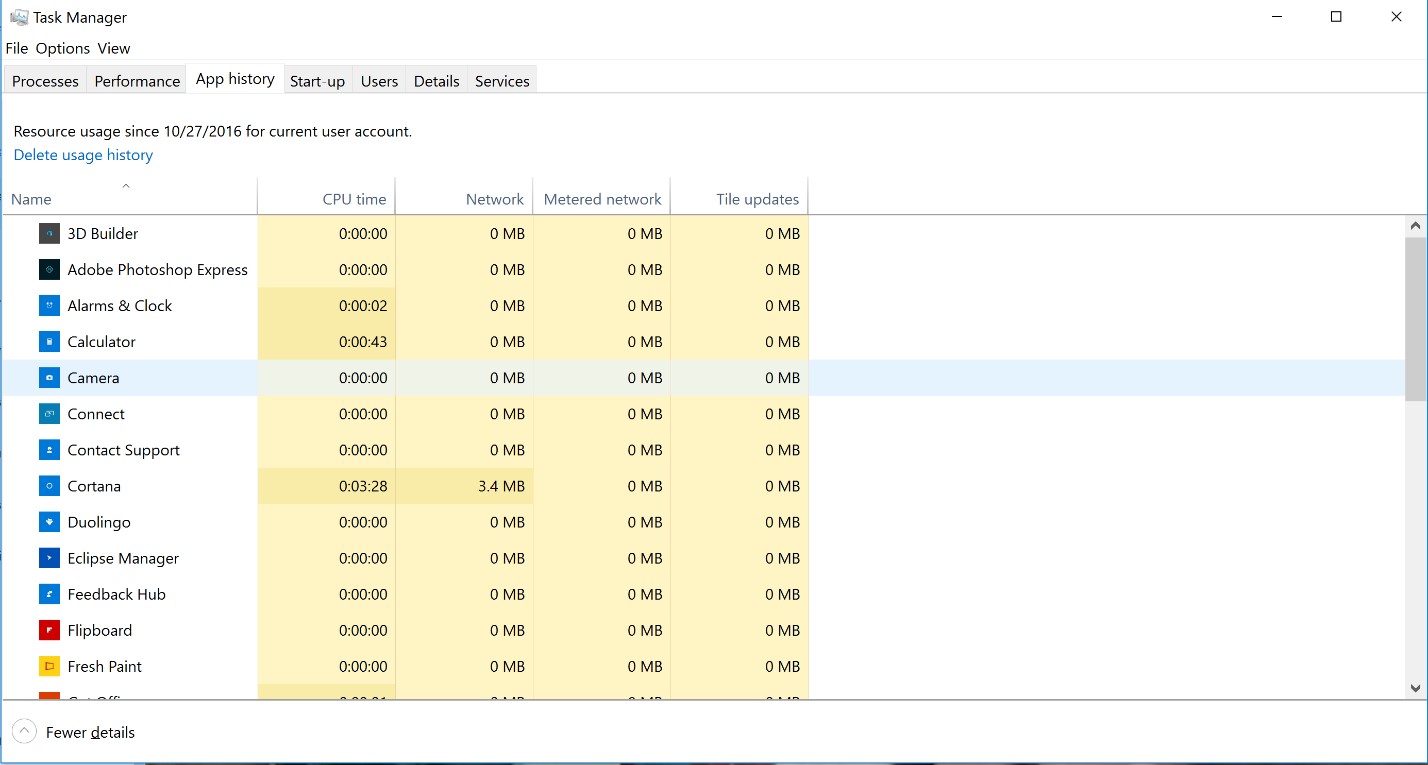Select the Contact Support row name
Viewport: 1428px width, 765px height.
pos(124,449)
